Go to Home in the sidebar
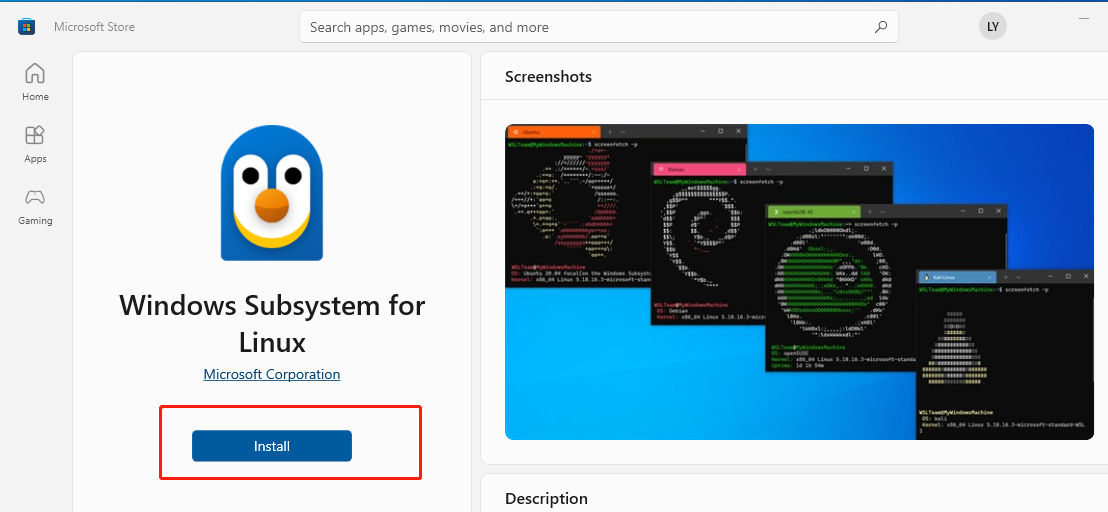Viewport: 1108px width, 512px height. coord(35,82)
